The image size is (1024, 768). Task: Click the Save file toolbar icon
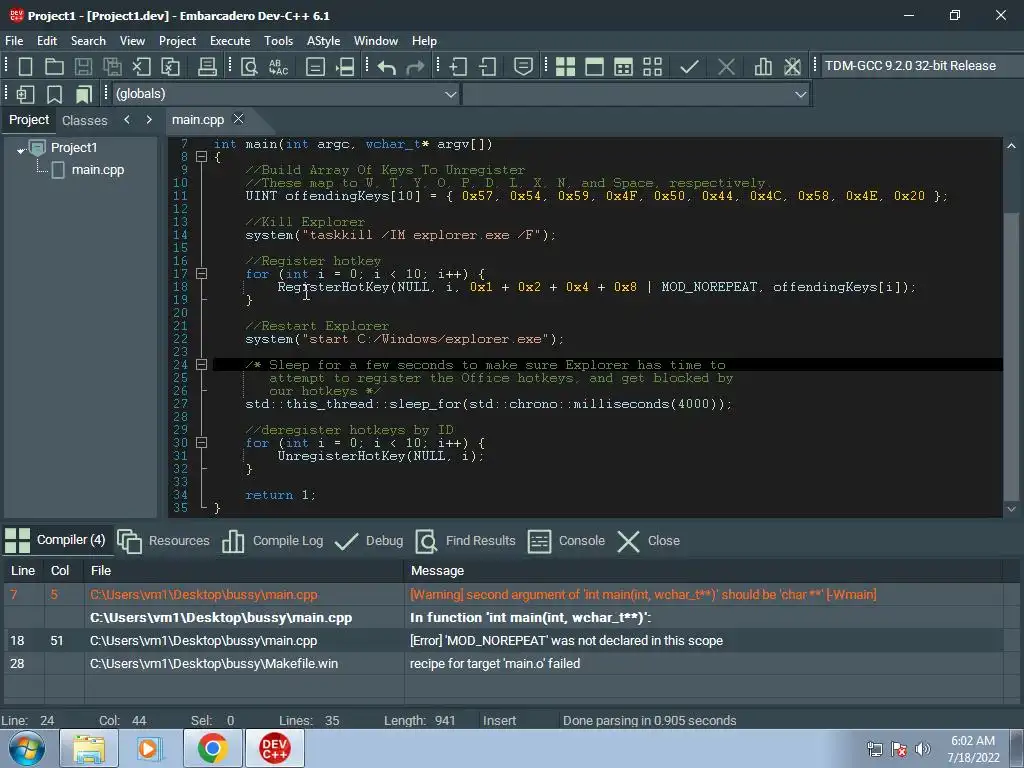83,67
